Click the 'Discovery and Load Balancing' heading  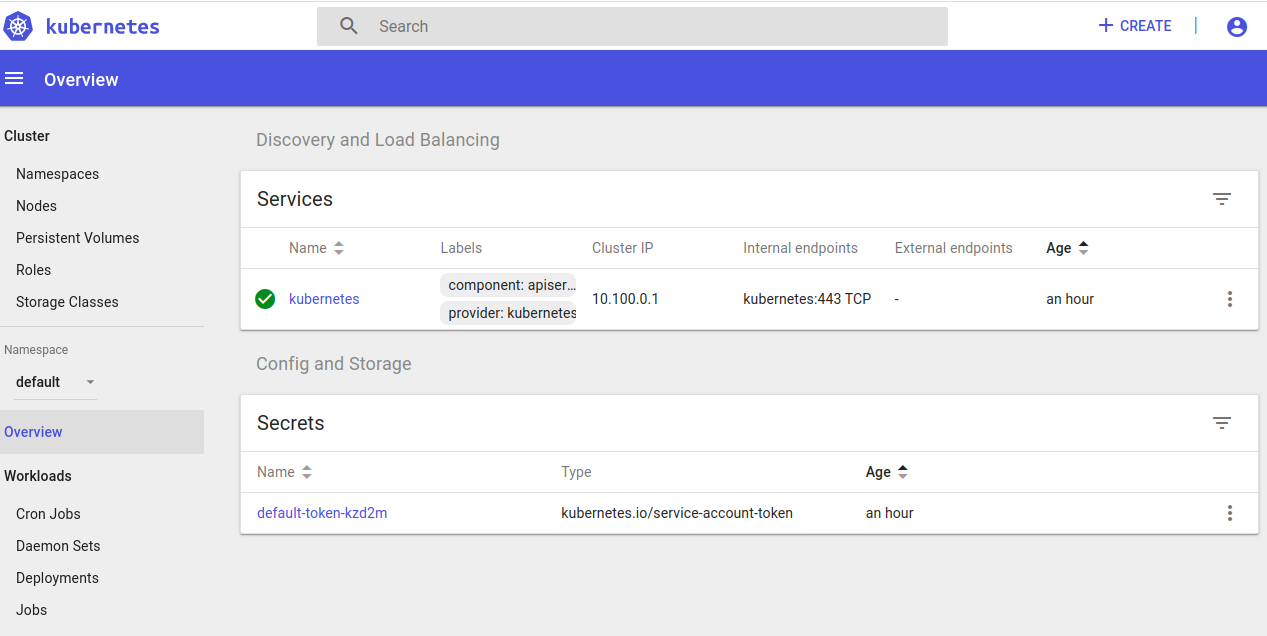(378, 140)
